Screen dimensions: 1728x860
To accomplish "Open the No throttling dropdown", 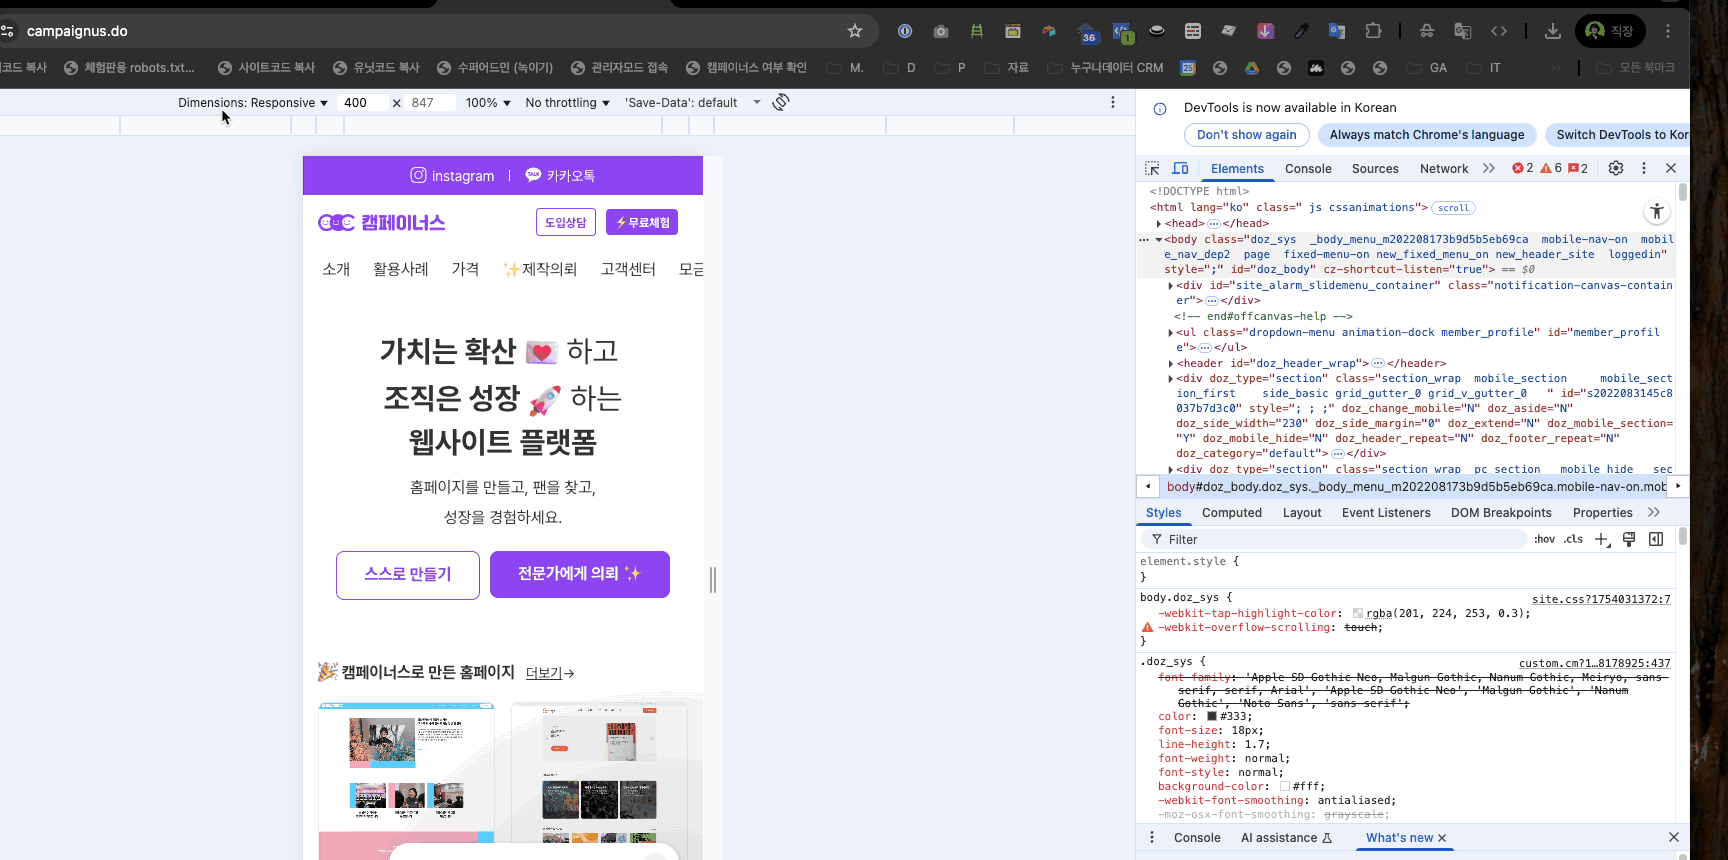I will point(567,103).
